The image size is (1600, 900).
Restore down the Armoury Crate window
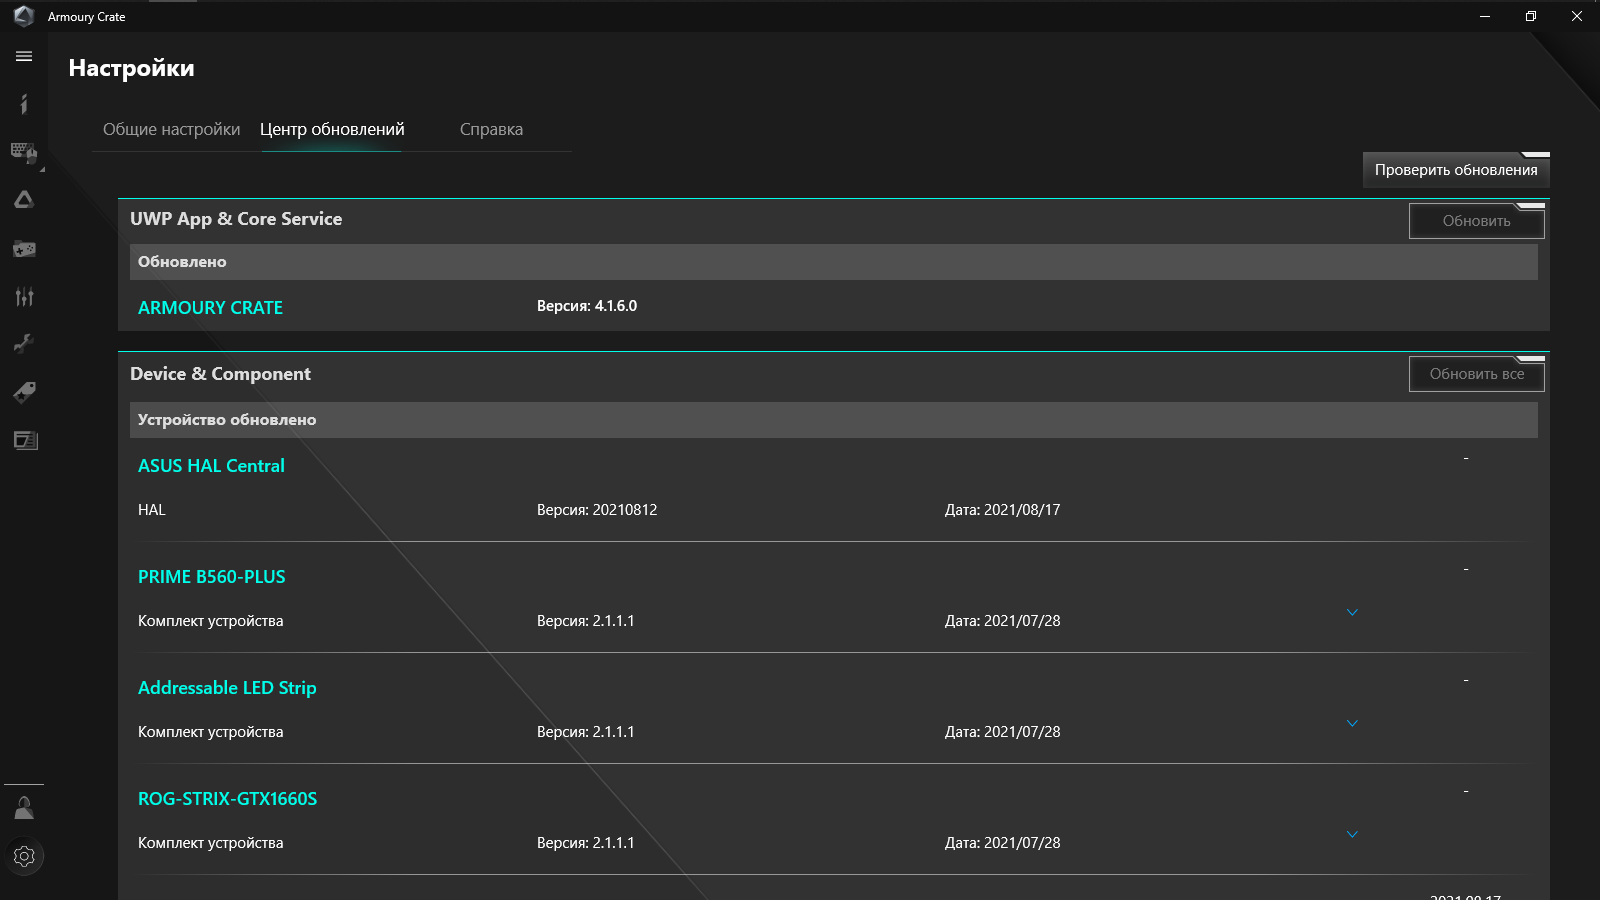point(1531,16)
